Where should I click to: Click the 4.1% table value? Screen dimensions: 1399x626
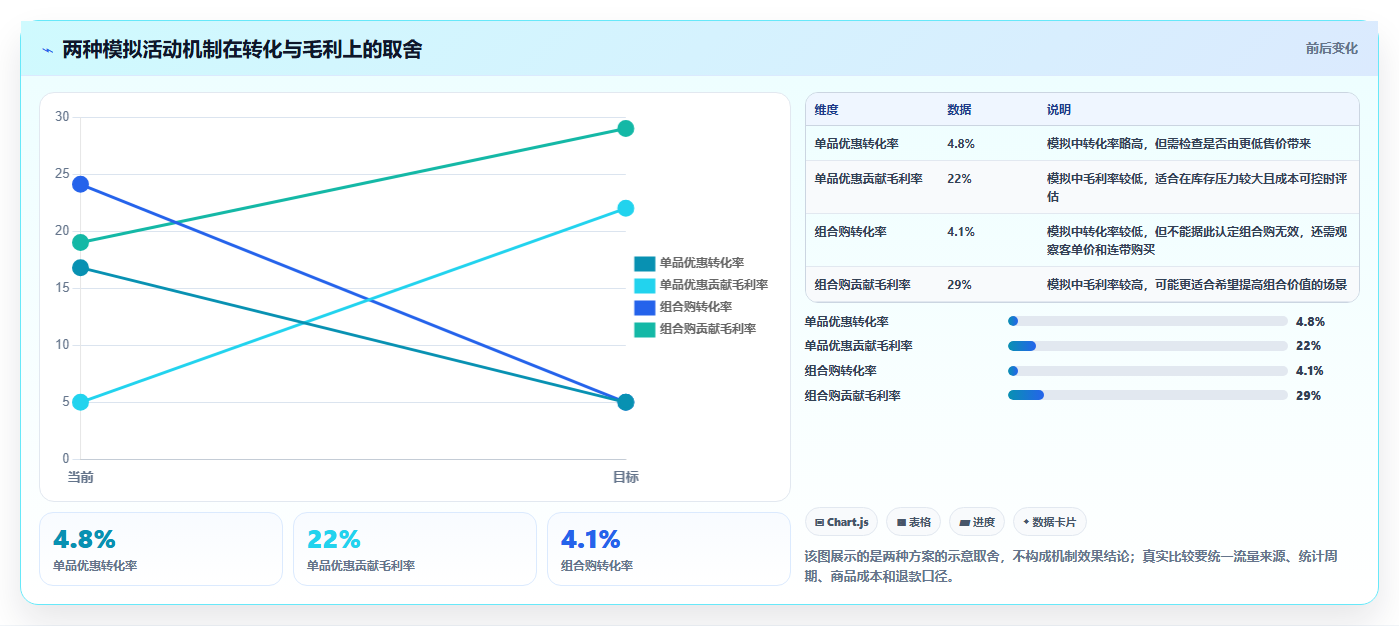point(961,232)
